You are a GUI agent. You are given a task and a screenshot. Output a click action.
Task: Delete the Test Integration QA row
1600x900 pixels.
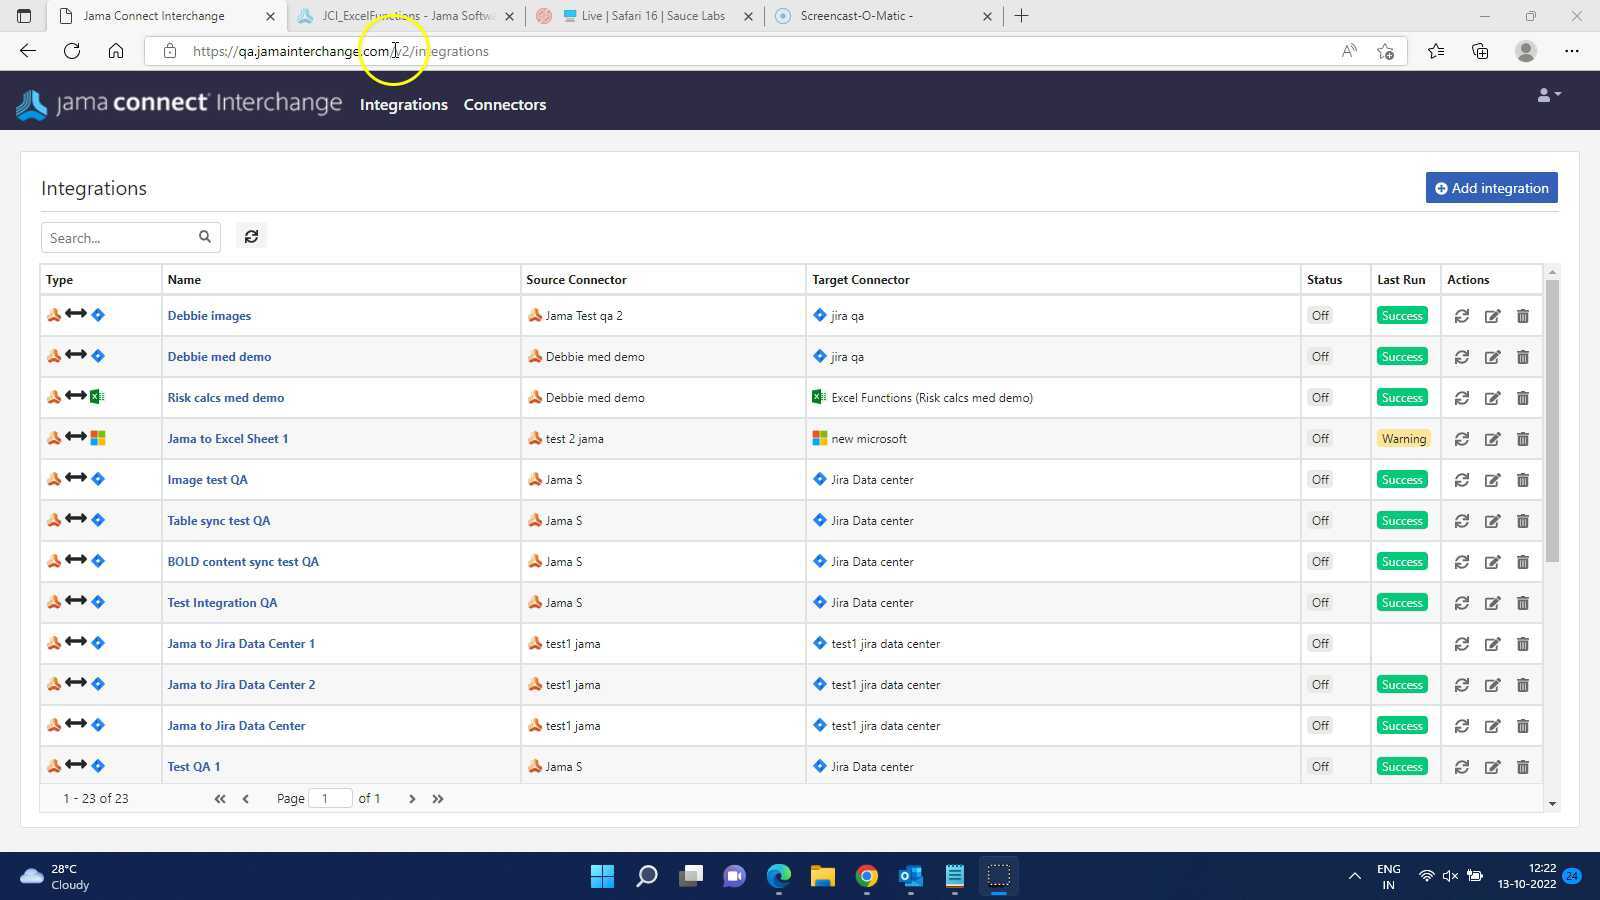pos(1522,603)
